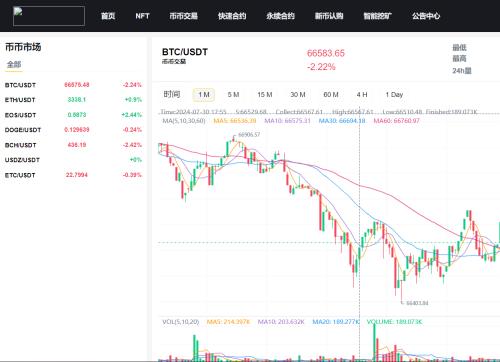Select the 全部 market tab
Viewport: 500px width, 362px height.
click(x=14, y=64)
